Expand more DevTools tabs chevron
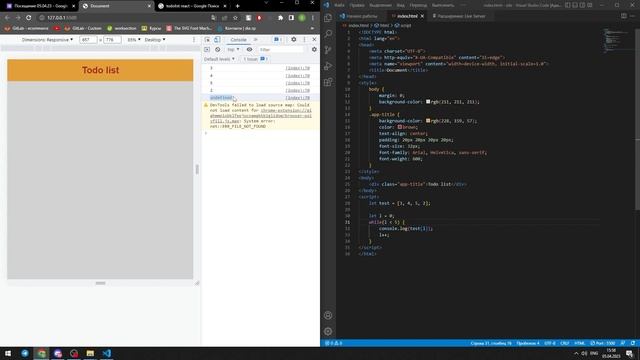This screenshot has width=640, height=360. pyautogui.click(x=256, y=40)
